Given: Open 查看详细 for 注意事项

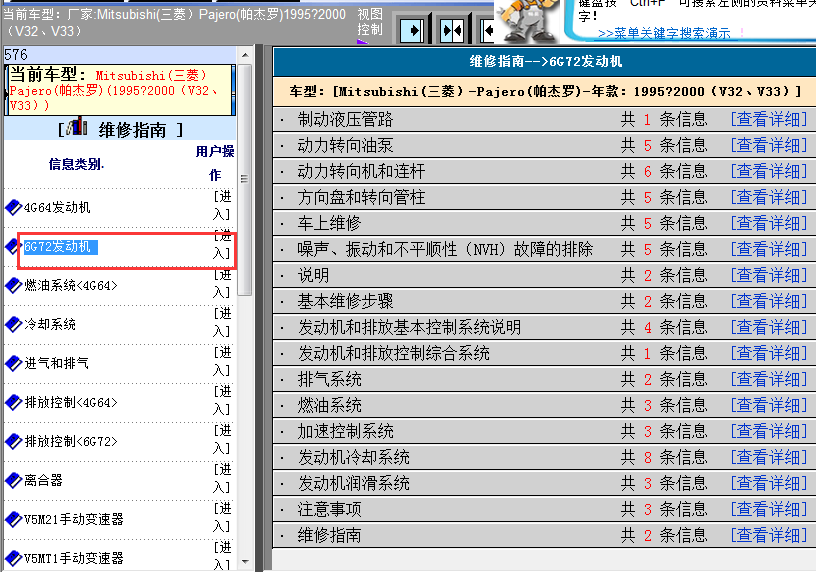Looking at the screenshot, I should pyautogui.click(x=769, y=510).
